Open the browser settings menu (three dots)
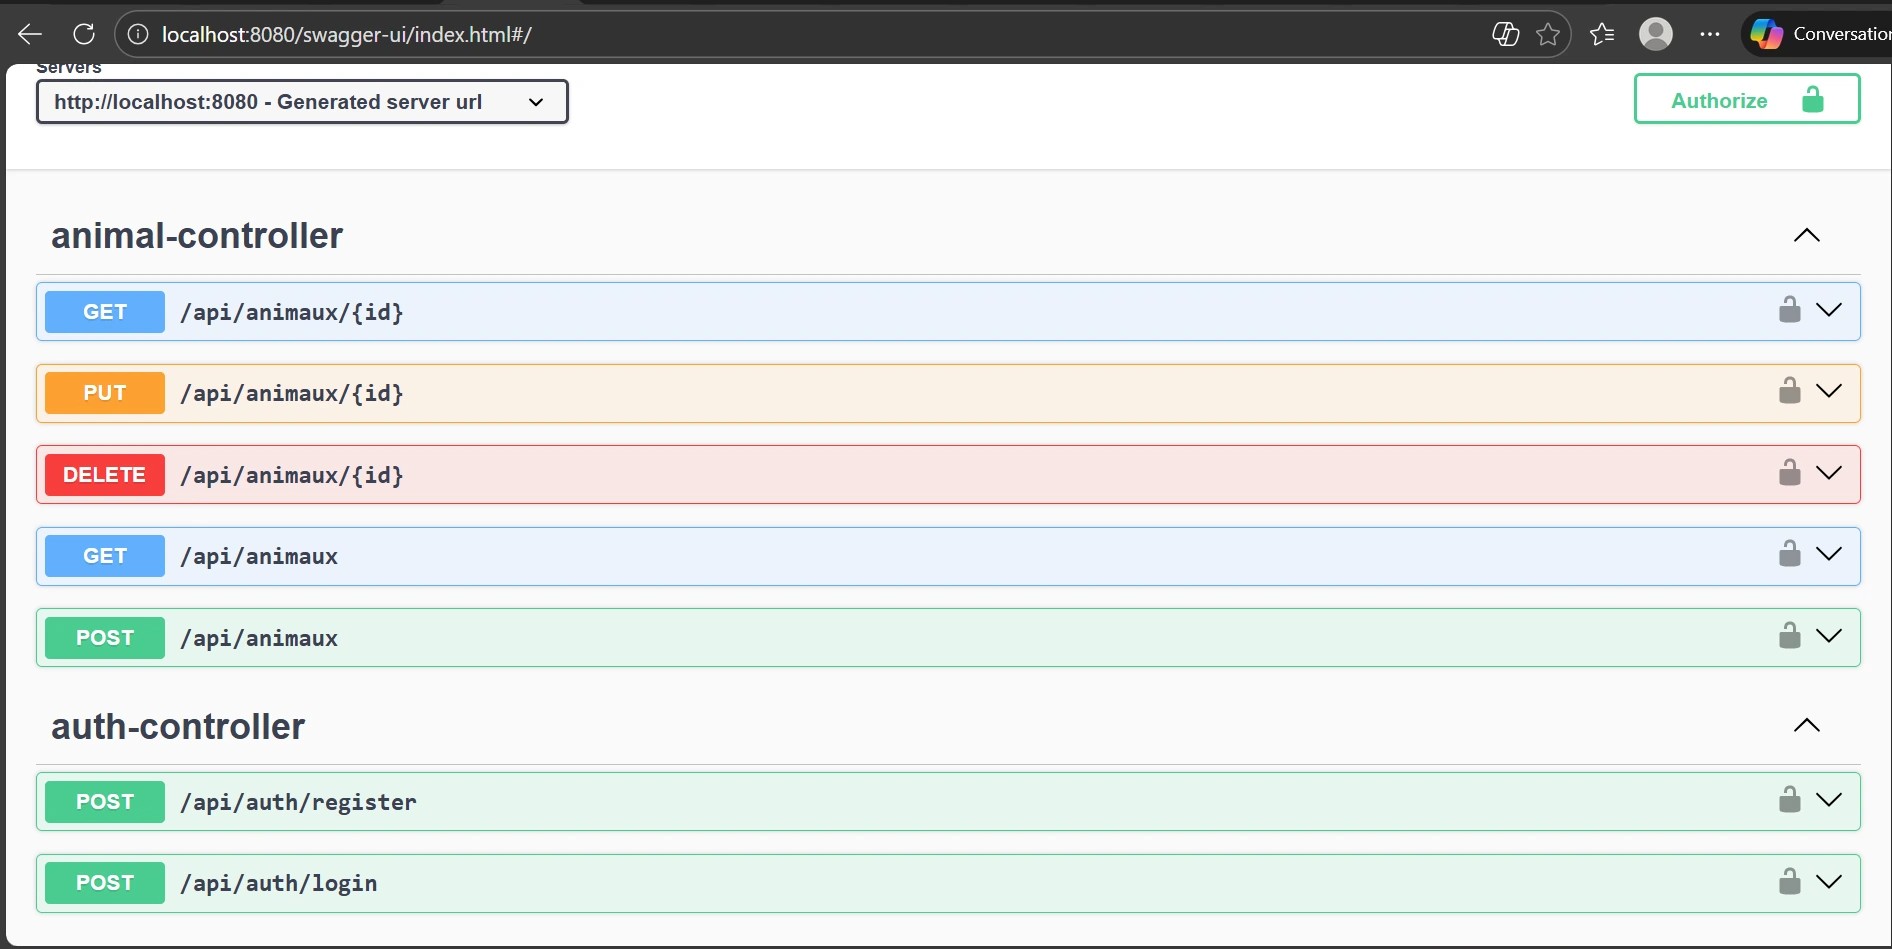This screenshot has height=949, width=1892. 1710,33
